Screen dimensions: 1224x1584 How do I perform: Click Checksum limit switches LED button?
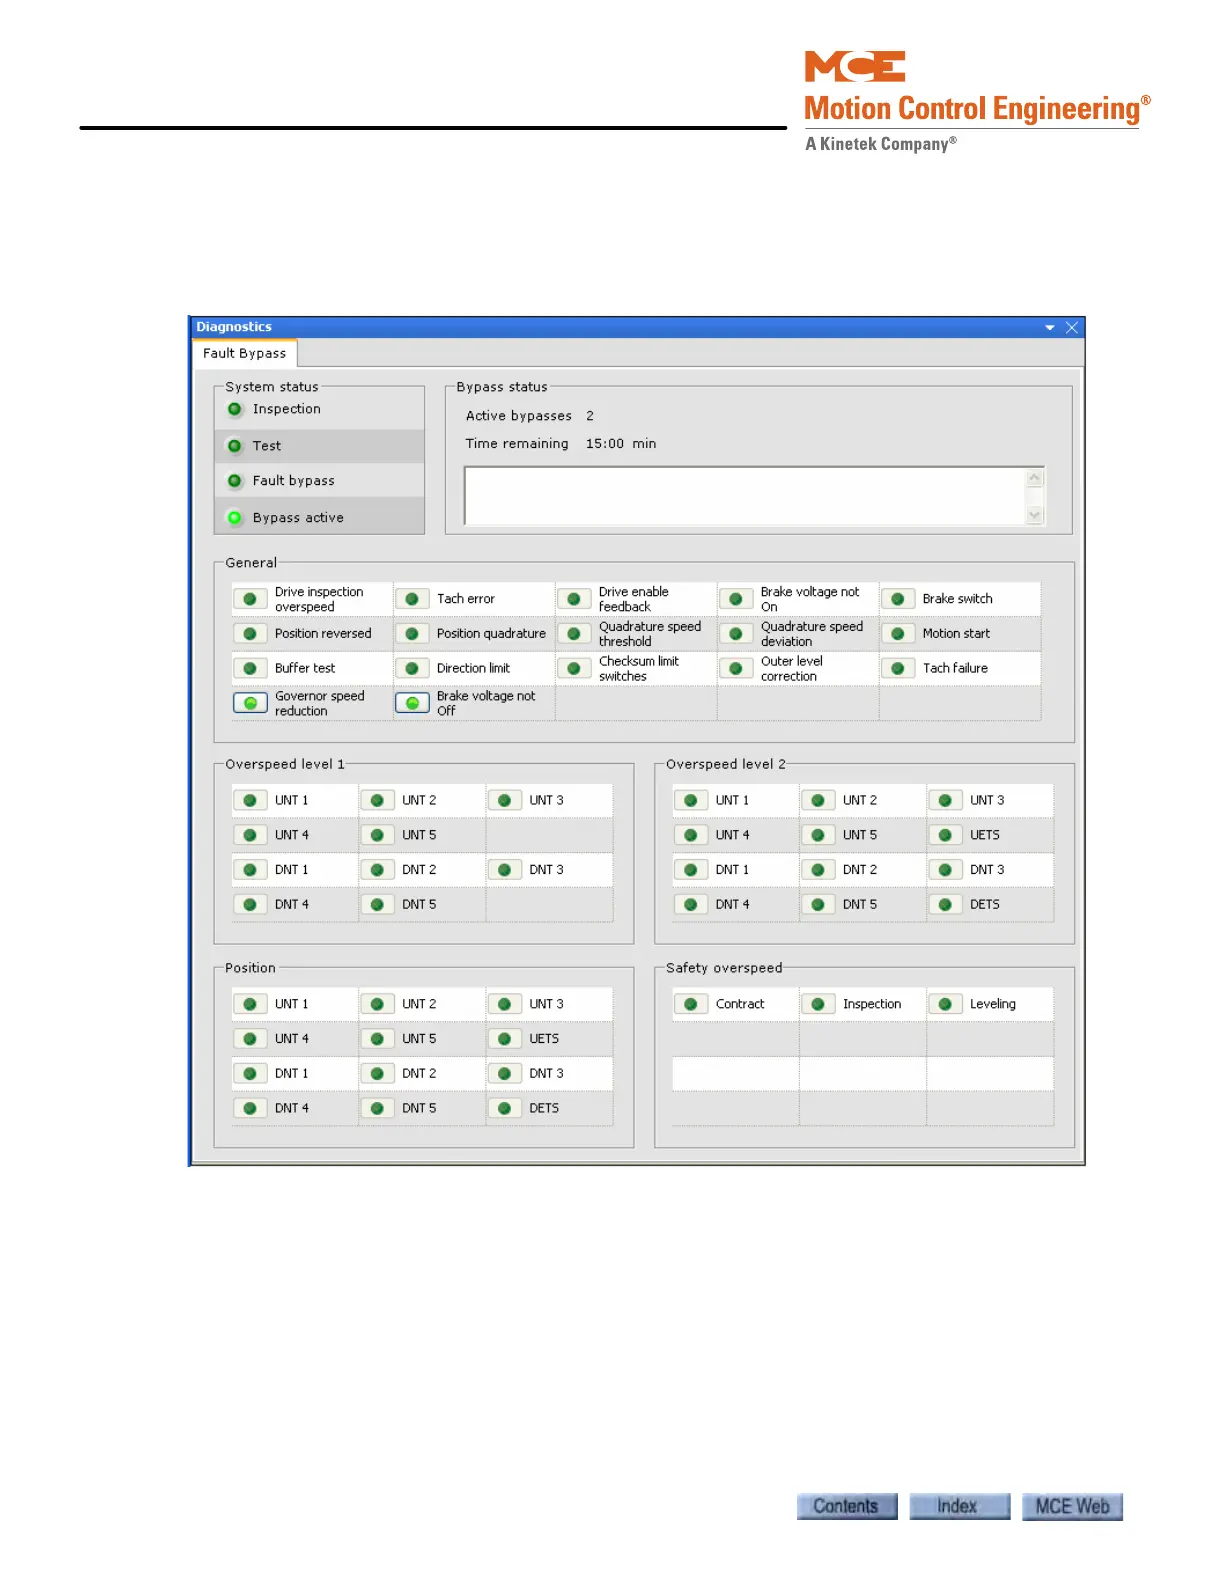[x=574, y=668]
